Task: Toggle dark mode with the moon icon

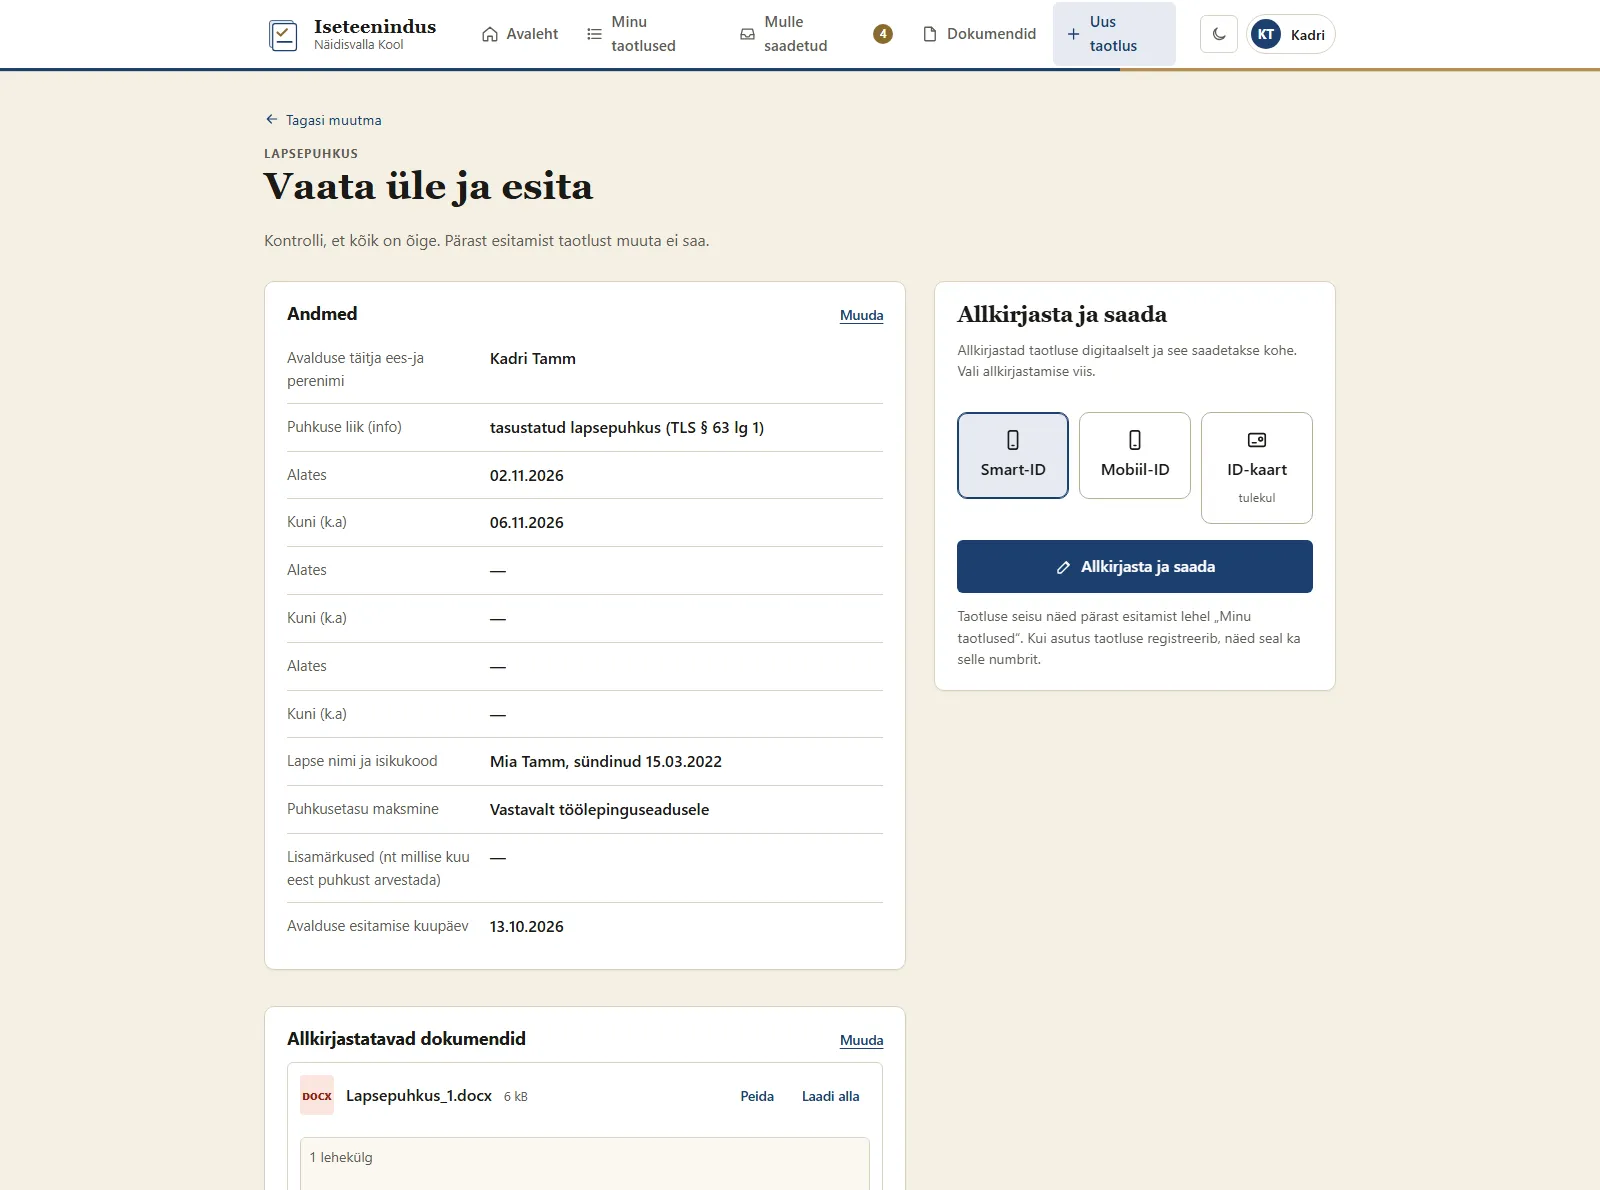Action: pos(1219,34)
